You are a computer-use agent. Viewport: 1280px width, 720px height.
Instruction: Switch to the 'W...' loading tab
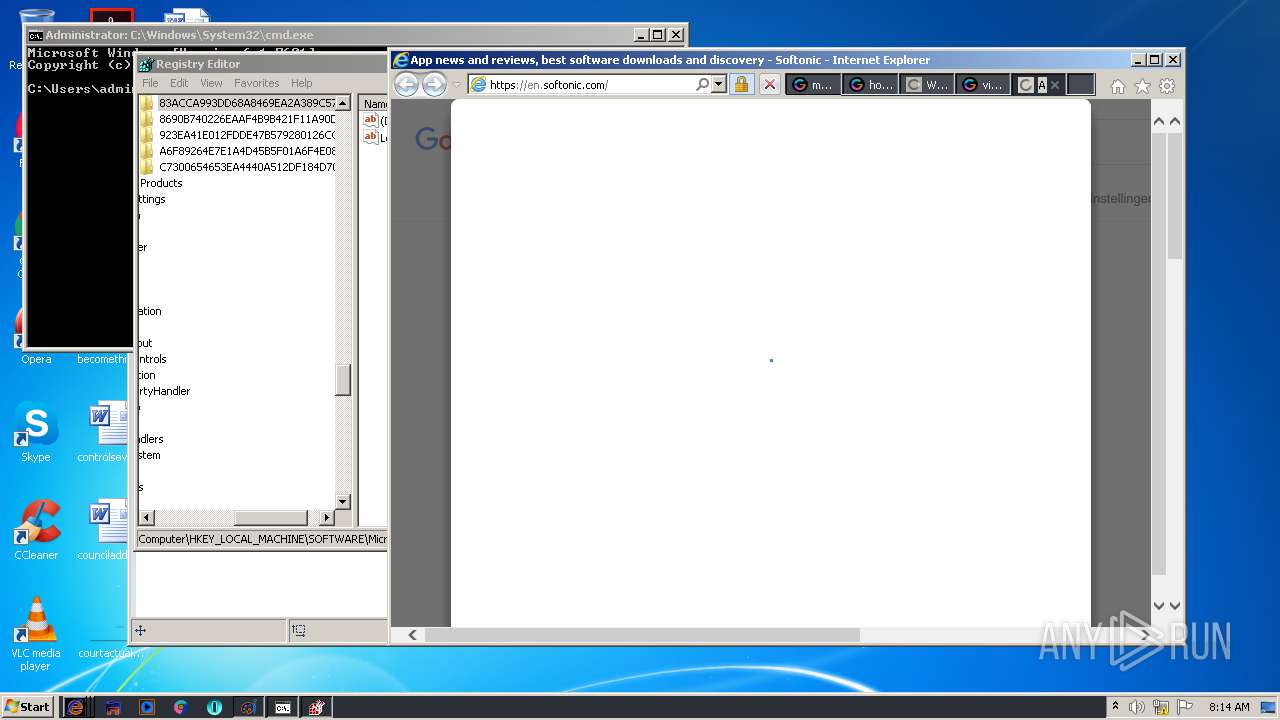[927, 85]
